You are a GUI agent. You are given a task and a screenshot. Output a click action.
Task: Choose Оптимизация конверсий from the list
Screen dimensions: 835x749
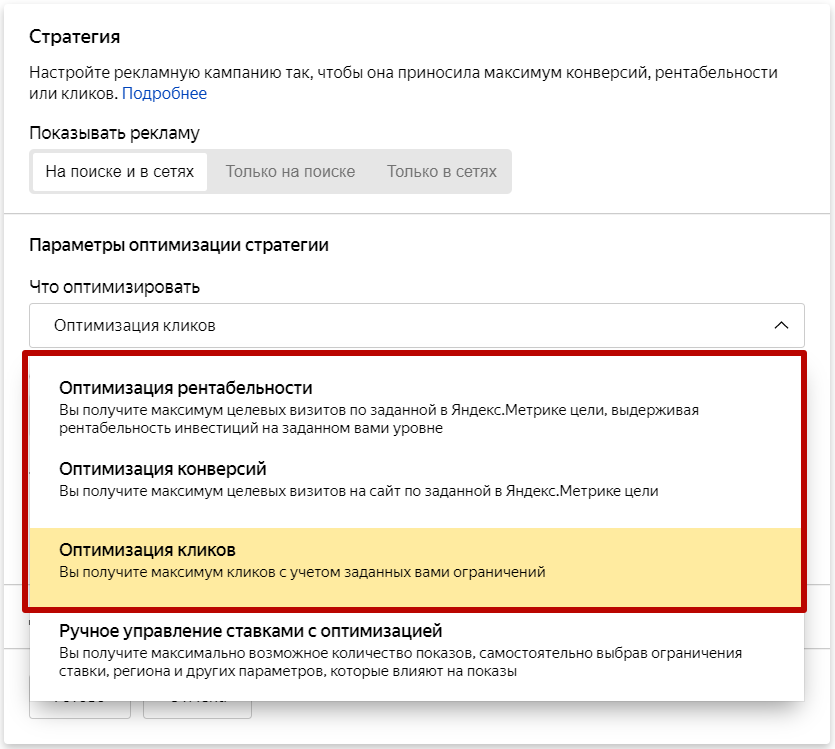click(x=163, y=469)
